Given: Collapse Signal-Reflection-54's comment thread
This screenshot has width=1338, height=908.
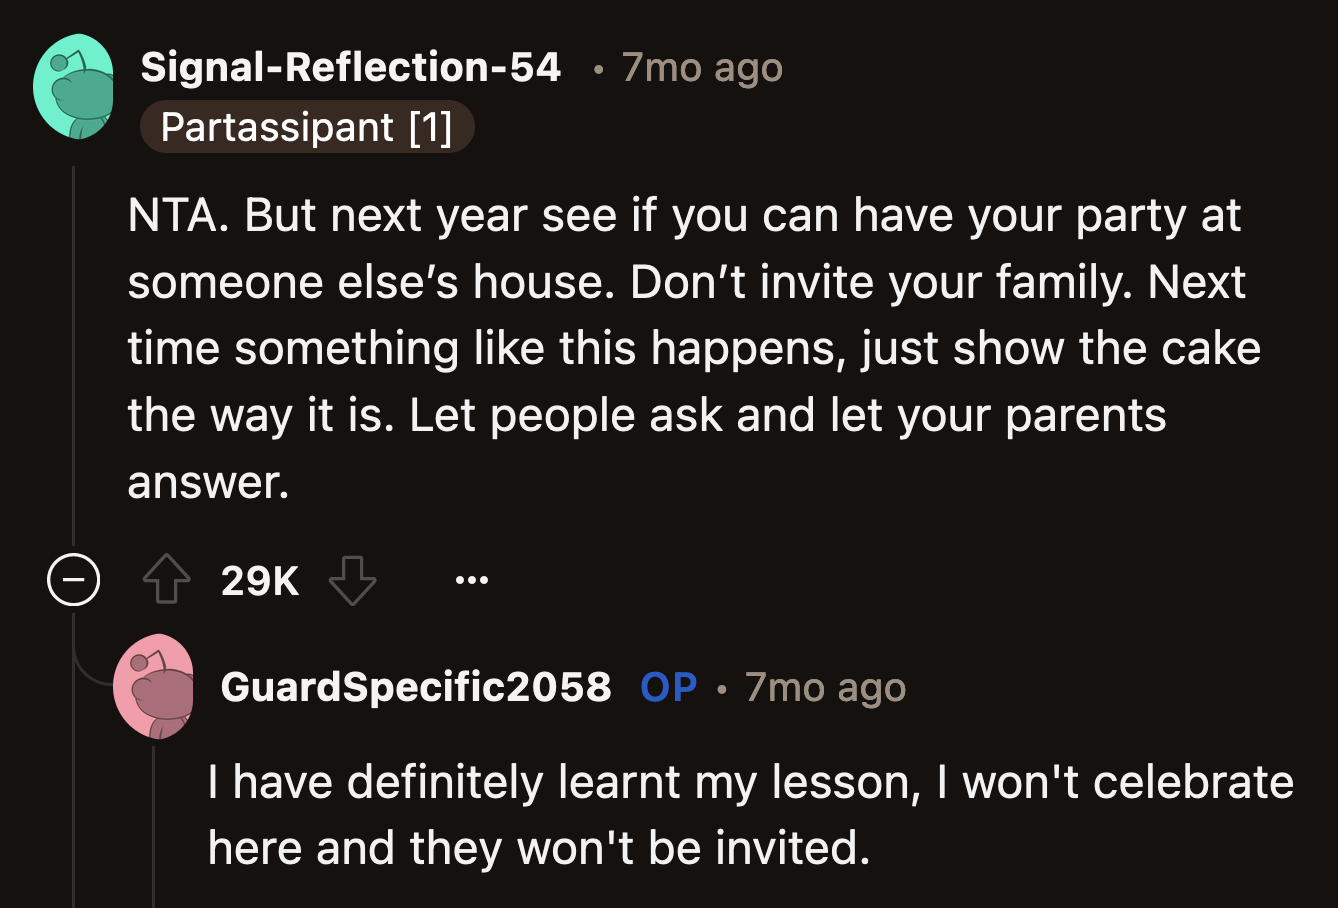Looking at the screenshot, I should (71, 579).
